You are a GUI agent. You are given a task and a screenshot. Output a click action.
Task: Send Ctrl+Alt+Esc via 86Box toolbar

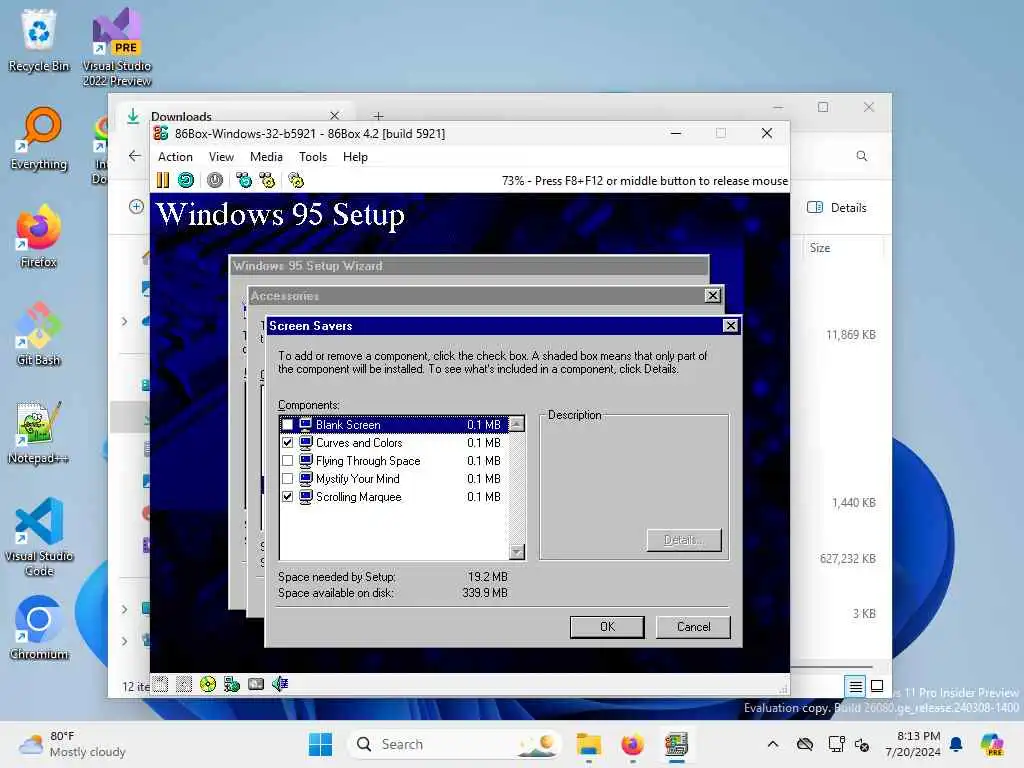coord(267,180)
